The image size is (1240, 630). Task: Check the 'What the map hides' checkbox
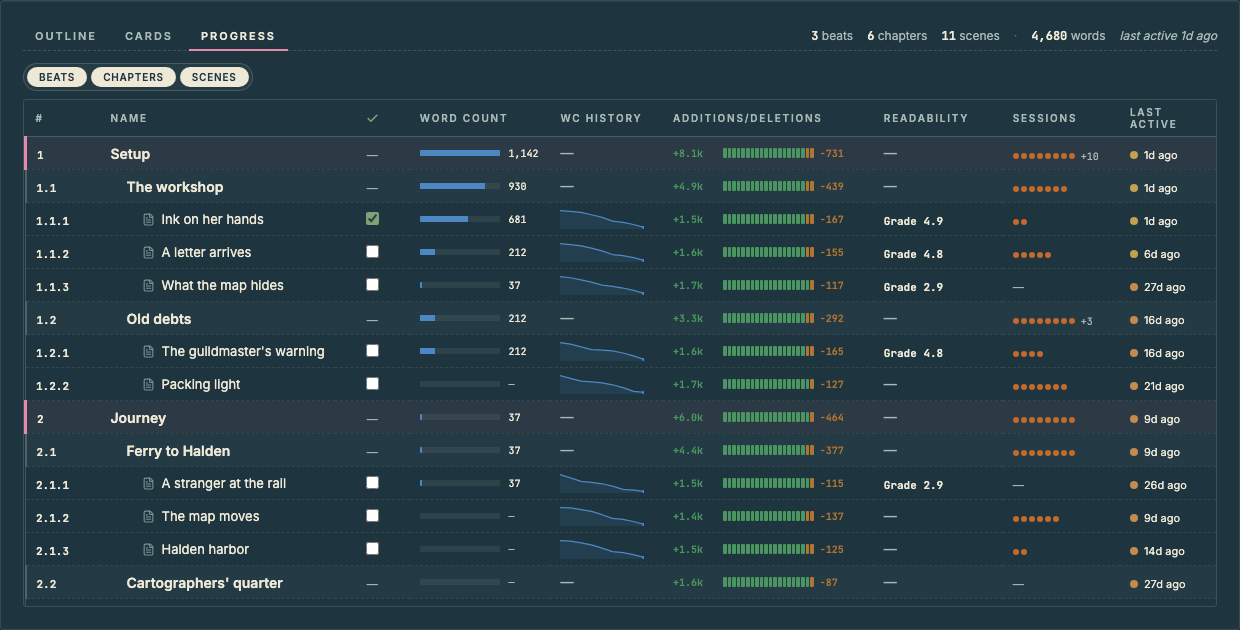(373, 285)
